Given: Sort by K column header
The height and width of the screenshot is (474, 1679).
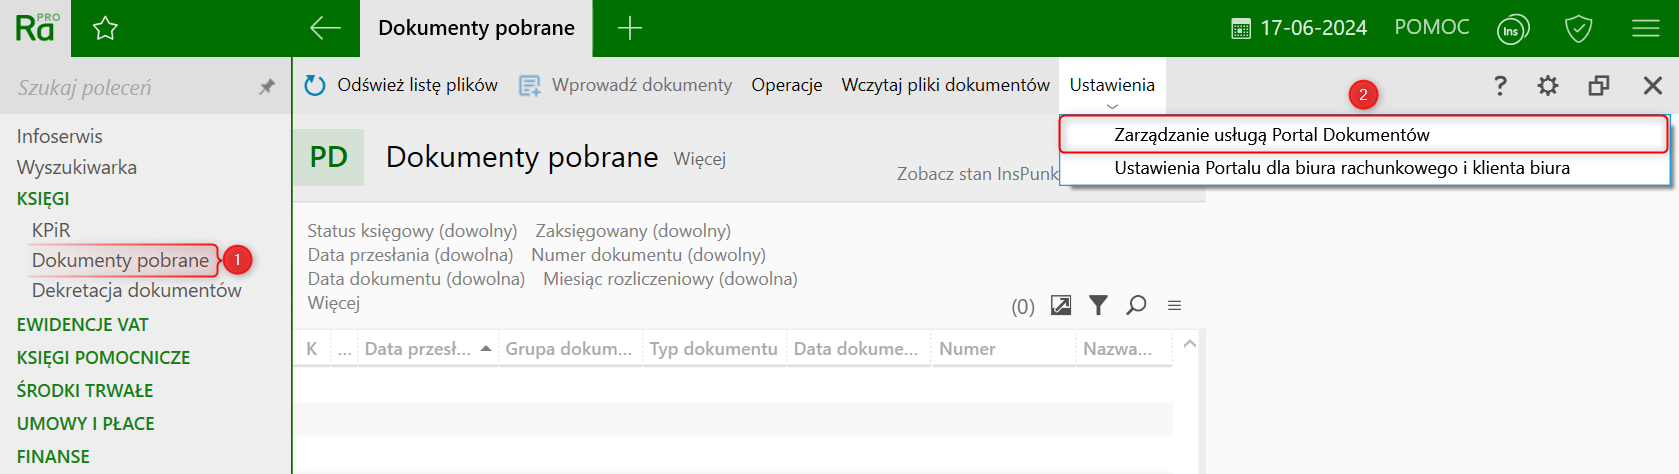Looking at the screenshot, I should click(x=312, y=349).
